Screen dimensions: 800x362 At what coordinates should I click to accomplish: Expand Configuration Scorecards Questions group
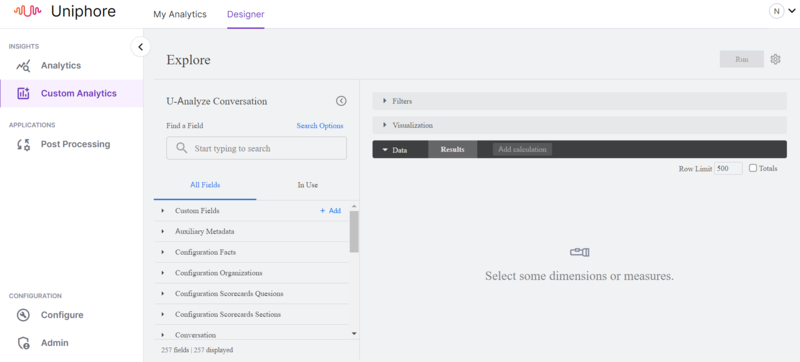pyautogui.click(x=162, y=294)
